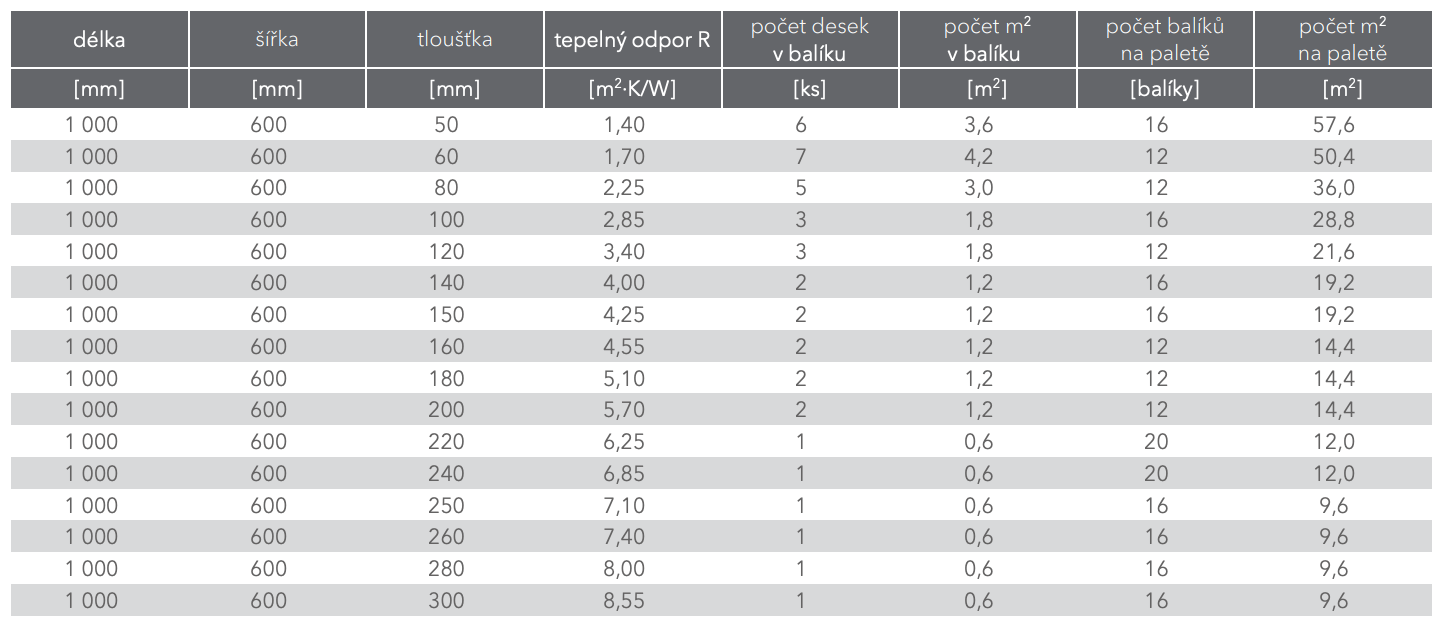Select thermal resistance value 4,00
Screen dimensions: 1442x628
tap(625, 283)
